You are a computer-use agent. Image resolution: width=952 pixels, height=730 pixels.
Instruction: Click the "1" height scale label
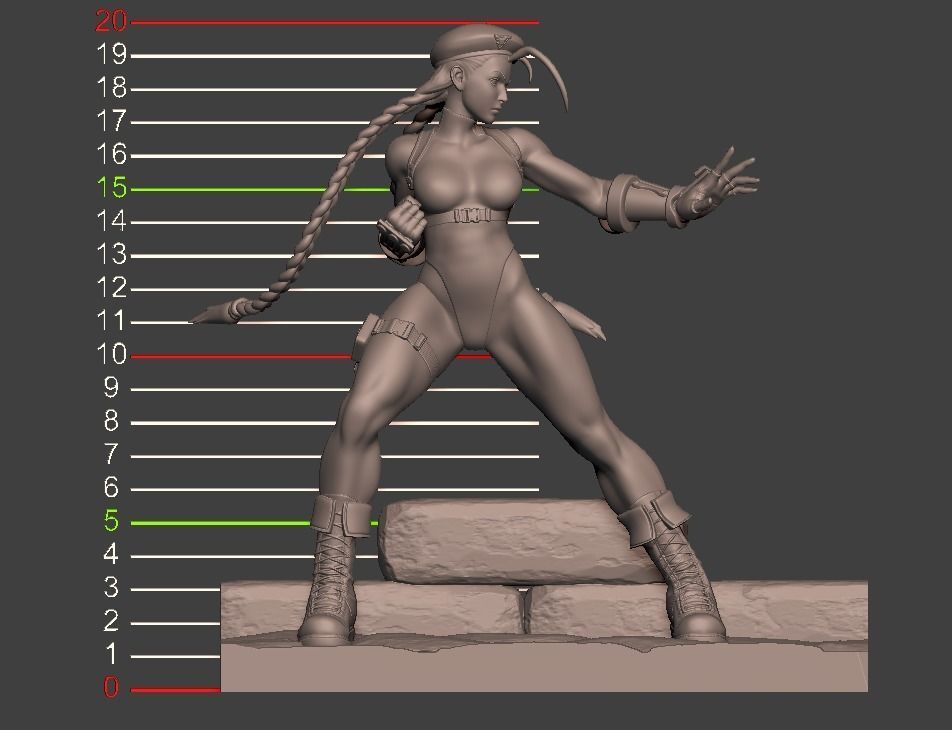click(110, 655)
